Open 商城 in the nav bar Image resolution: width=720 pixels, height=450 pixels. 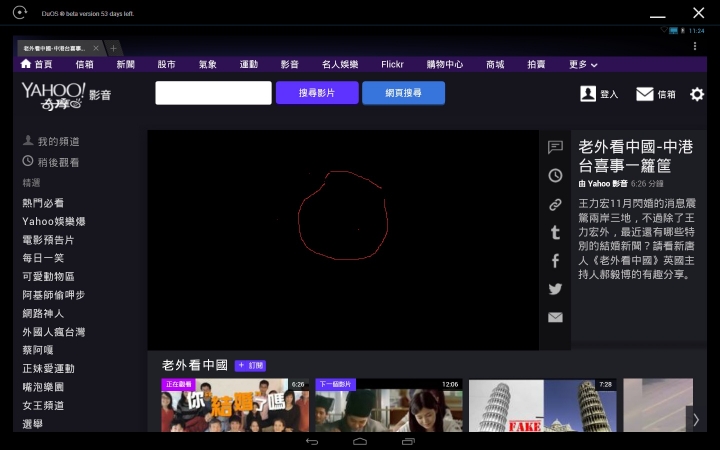(495, 64)
